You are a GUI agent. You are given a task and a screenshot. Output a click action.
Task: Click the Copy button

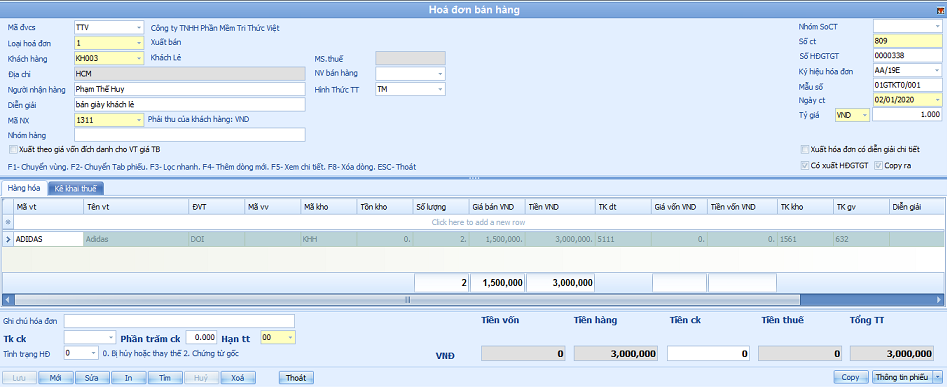850,377
